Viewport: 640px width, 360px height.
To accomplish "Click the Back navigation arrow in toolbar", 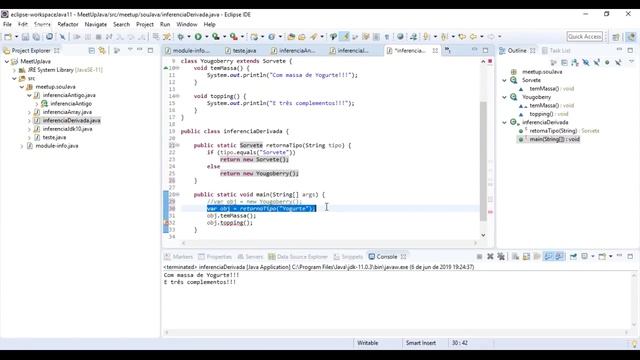I will [473, 37].
